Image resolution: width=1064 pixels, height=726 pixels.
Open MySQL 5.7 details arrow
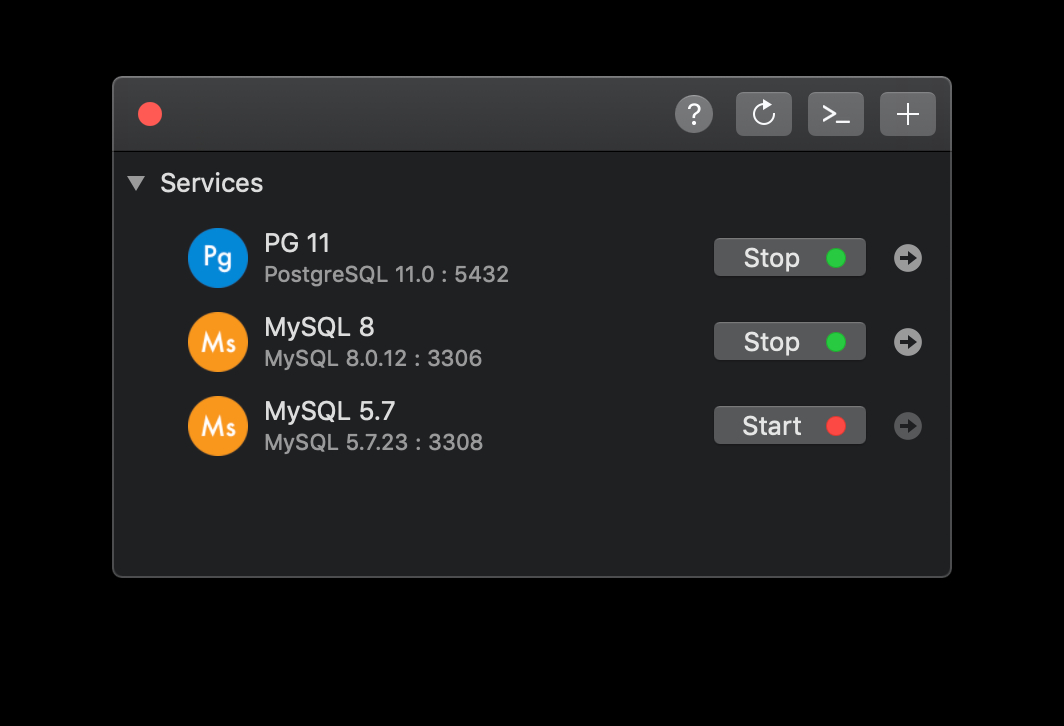(908, 426)
